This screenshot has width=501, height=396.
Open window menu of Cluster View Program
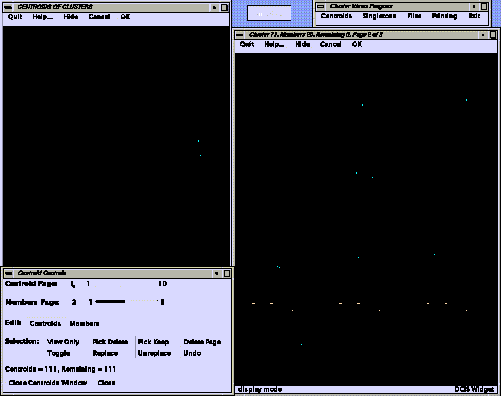321,6
